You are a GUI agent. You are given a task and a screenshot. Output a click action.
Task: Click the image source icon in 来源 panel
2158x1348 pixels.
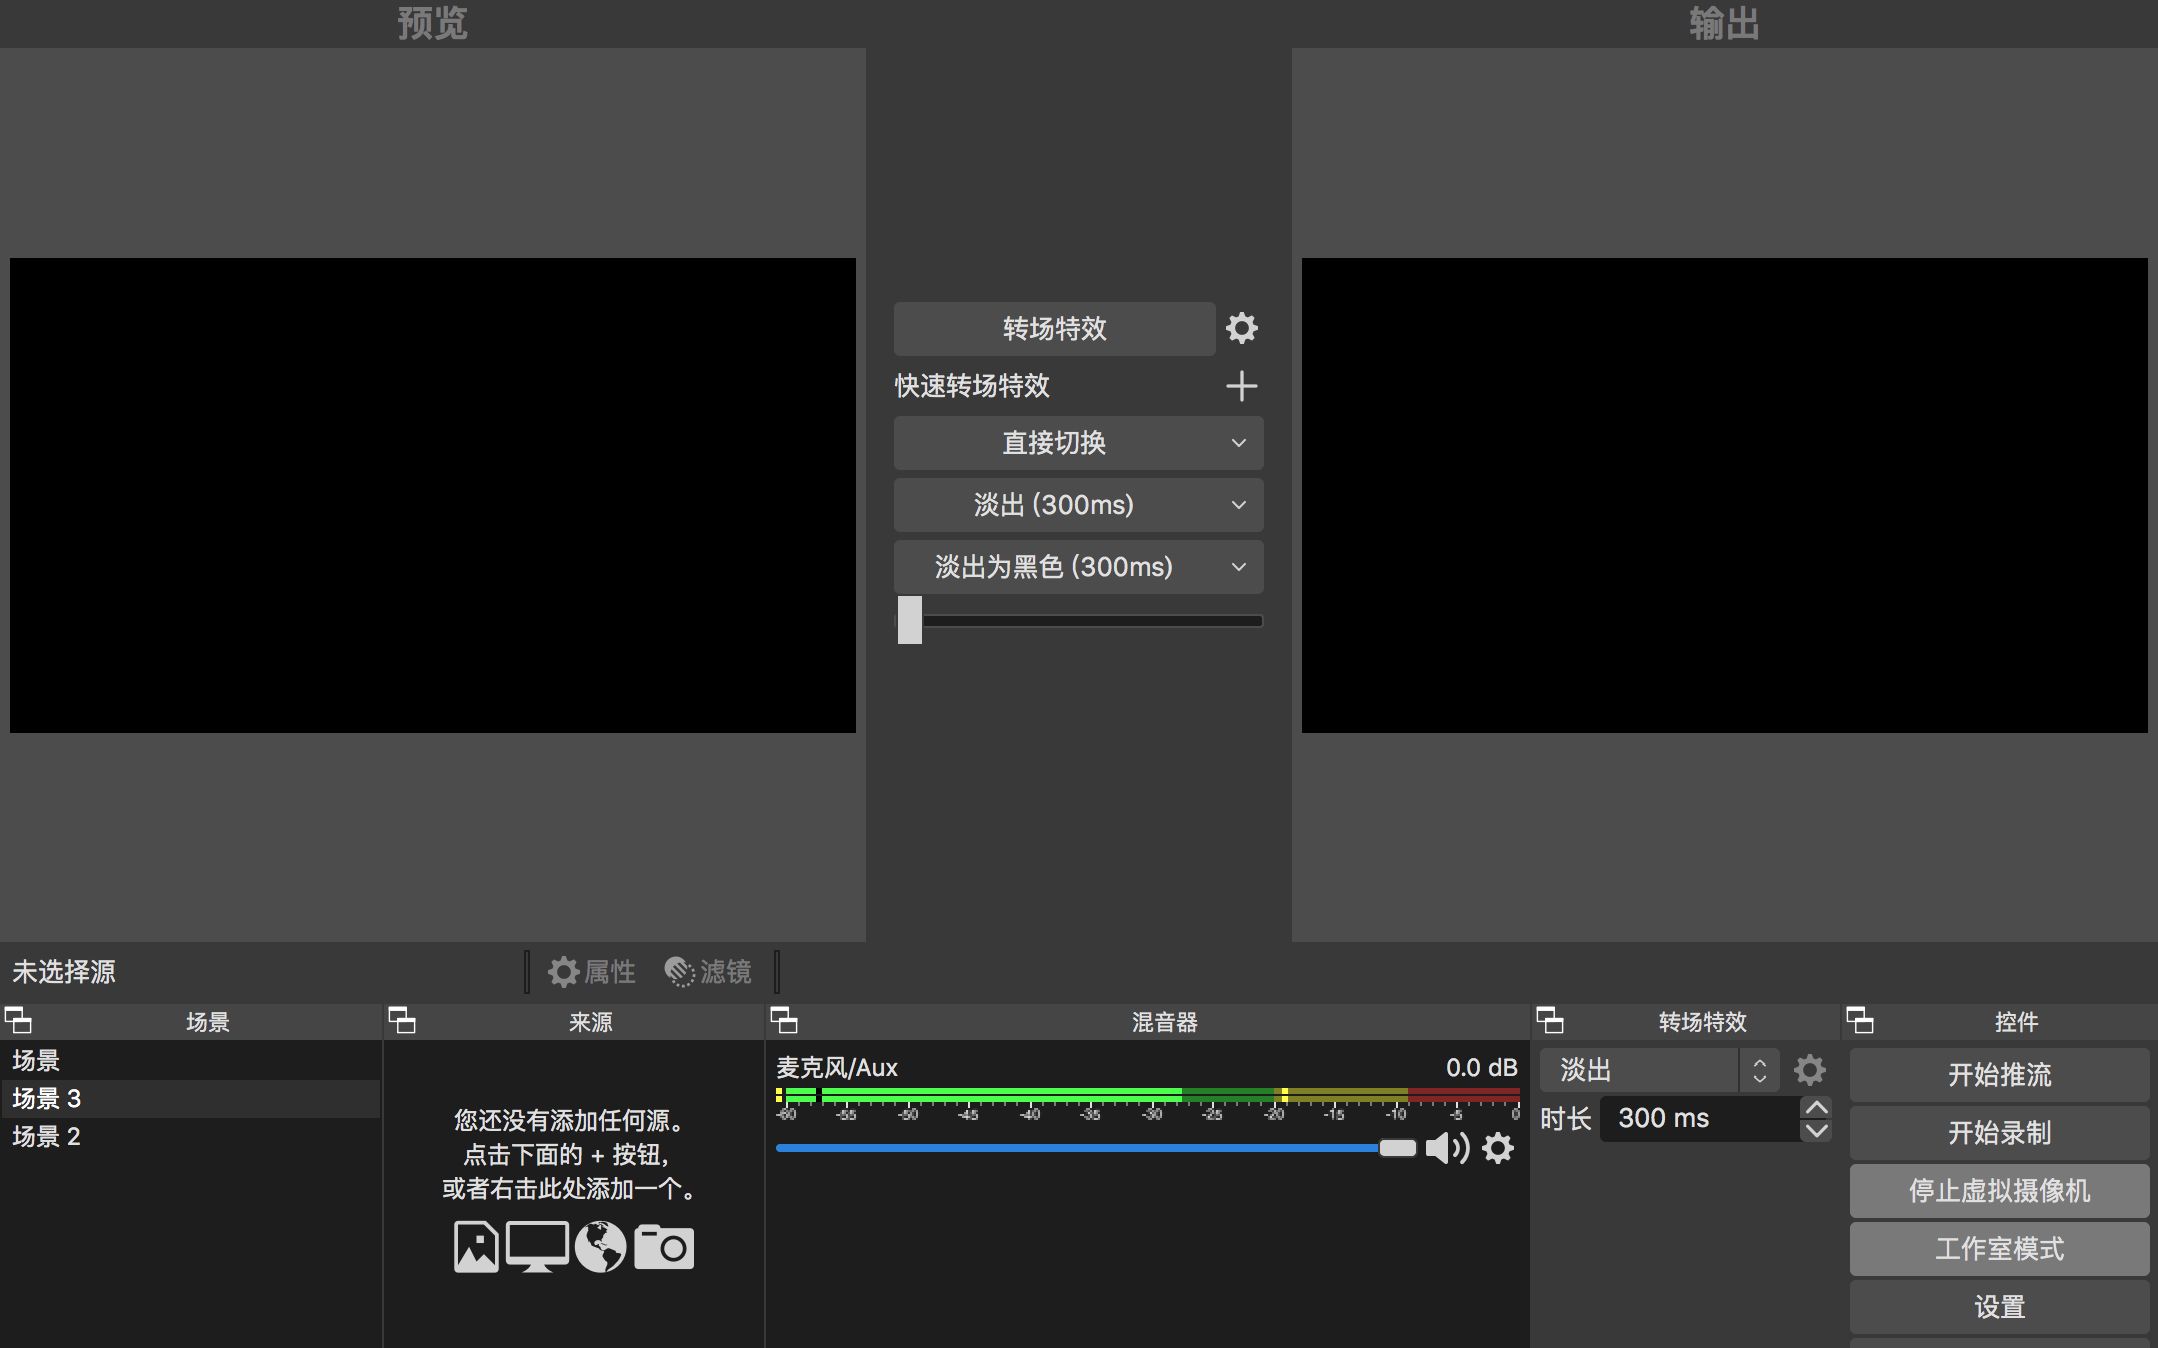pos(476,1247)
